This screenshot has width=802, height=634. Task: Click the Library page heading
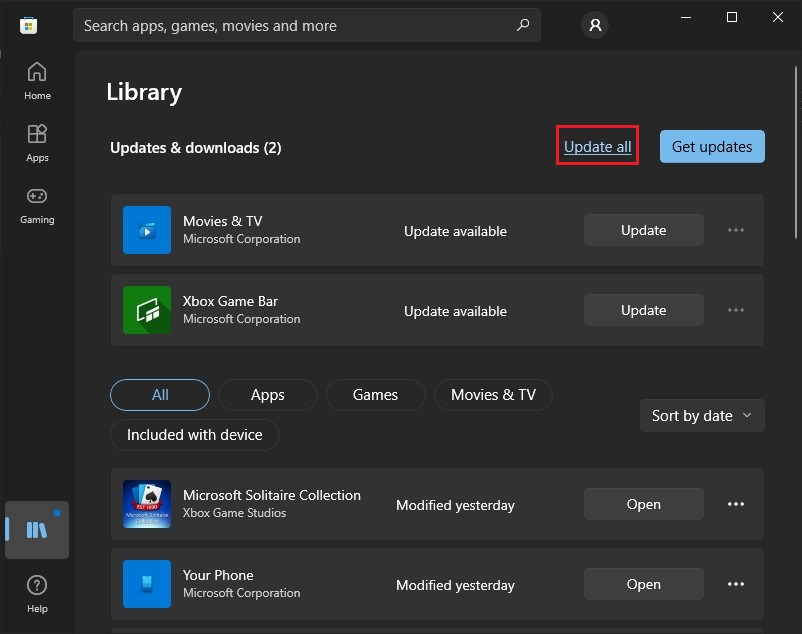144,93
